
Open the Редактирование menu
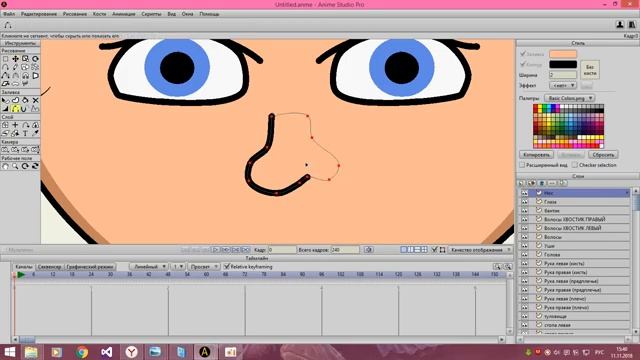[x=39, y=14]
